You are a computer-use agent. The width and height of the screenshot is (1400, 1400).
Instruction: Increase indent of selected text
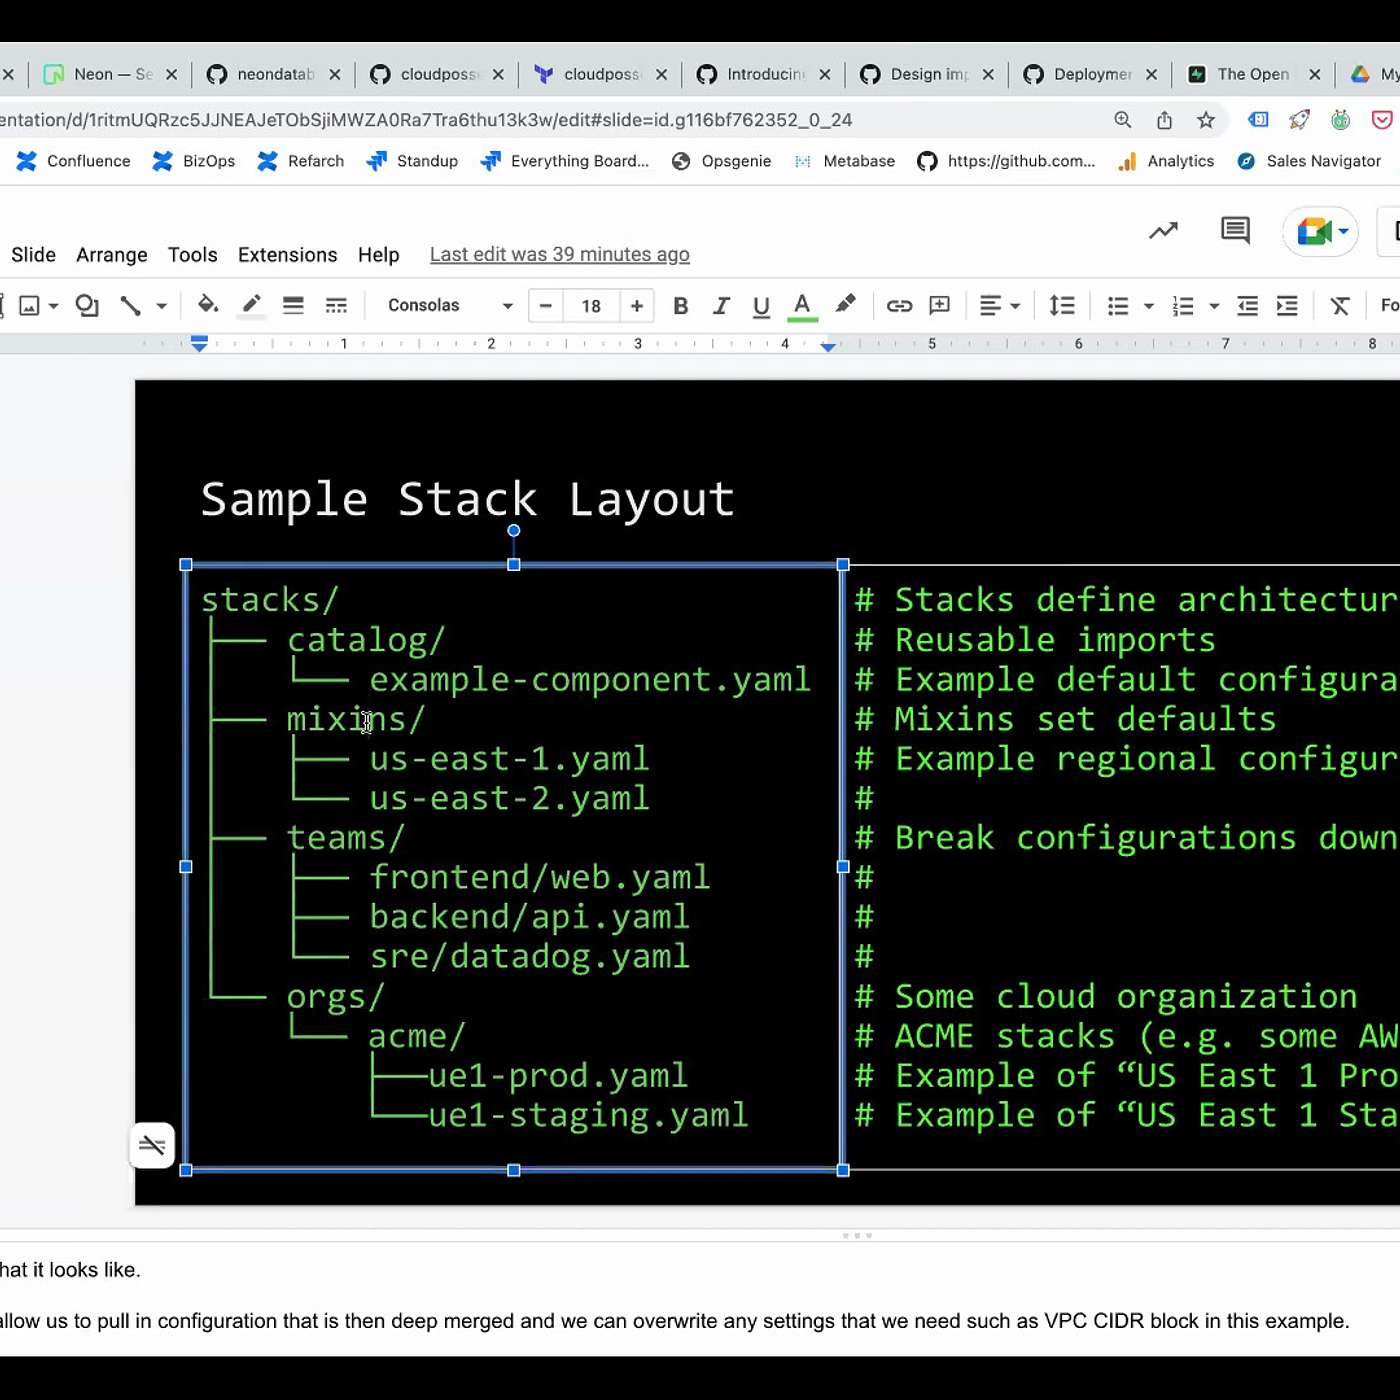[x=1287, y=306]
